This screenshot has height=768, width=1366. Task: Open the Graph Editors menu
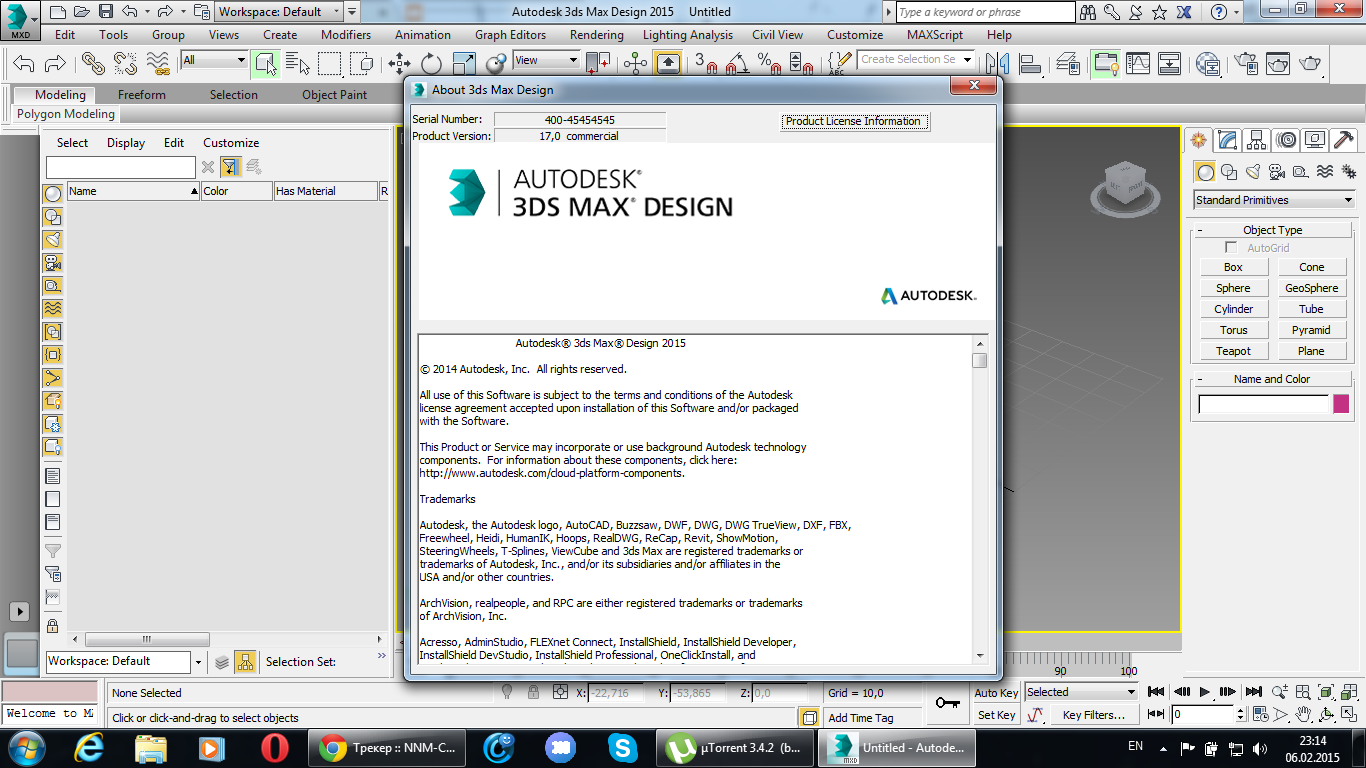(511, 34)
